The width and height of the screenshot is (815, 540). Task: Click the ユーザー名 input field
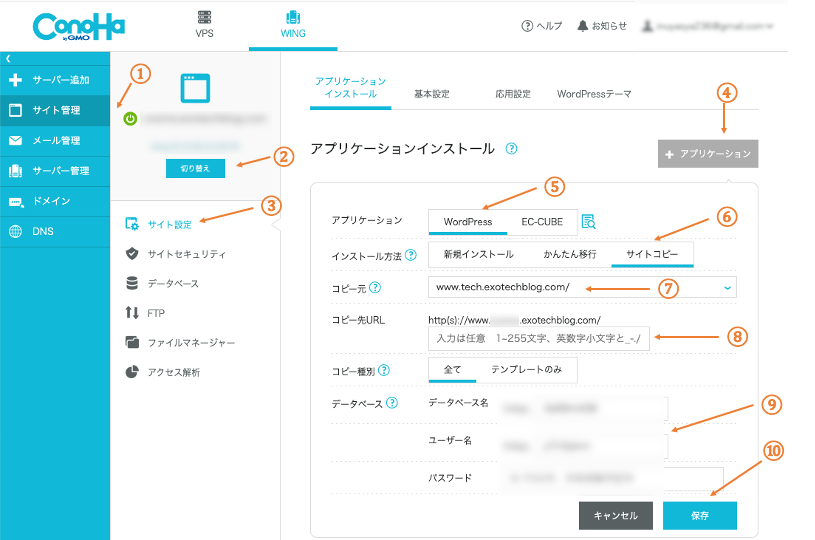coord(583,446)
